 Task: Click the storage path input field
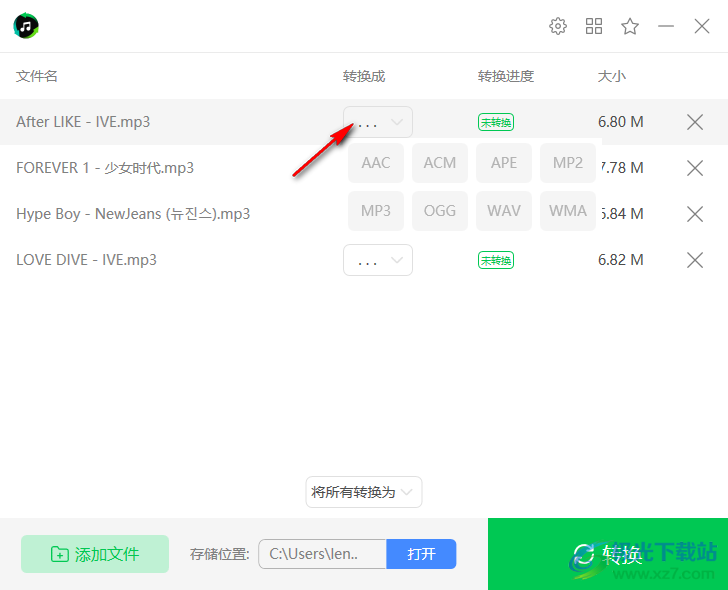322,554
